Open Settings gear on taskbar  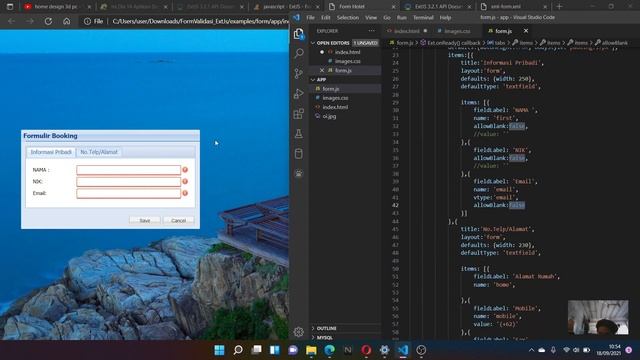[x=384, y=350]
